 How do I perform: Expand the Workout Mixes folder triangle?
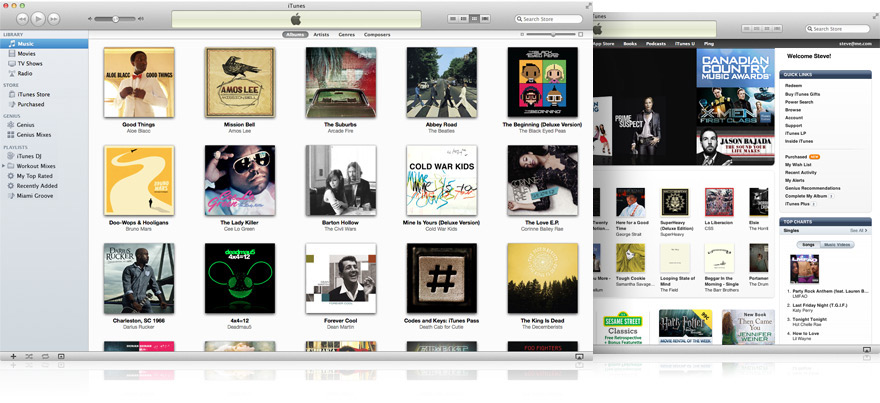pyautogui.click(x=3, y=166)
